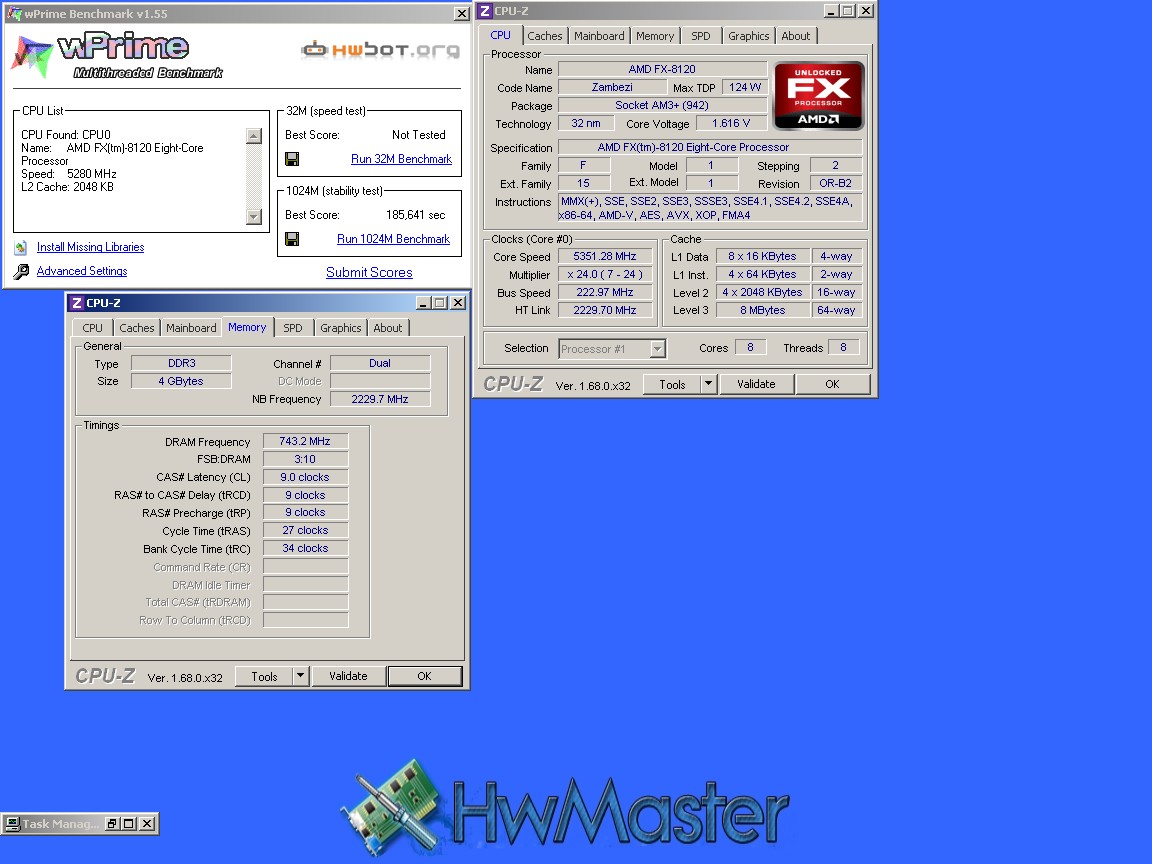
Task: Click OK button in processor CPU-Z window
Action: click(x=832, y=384)
